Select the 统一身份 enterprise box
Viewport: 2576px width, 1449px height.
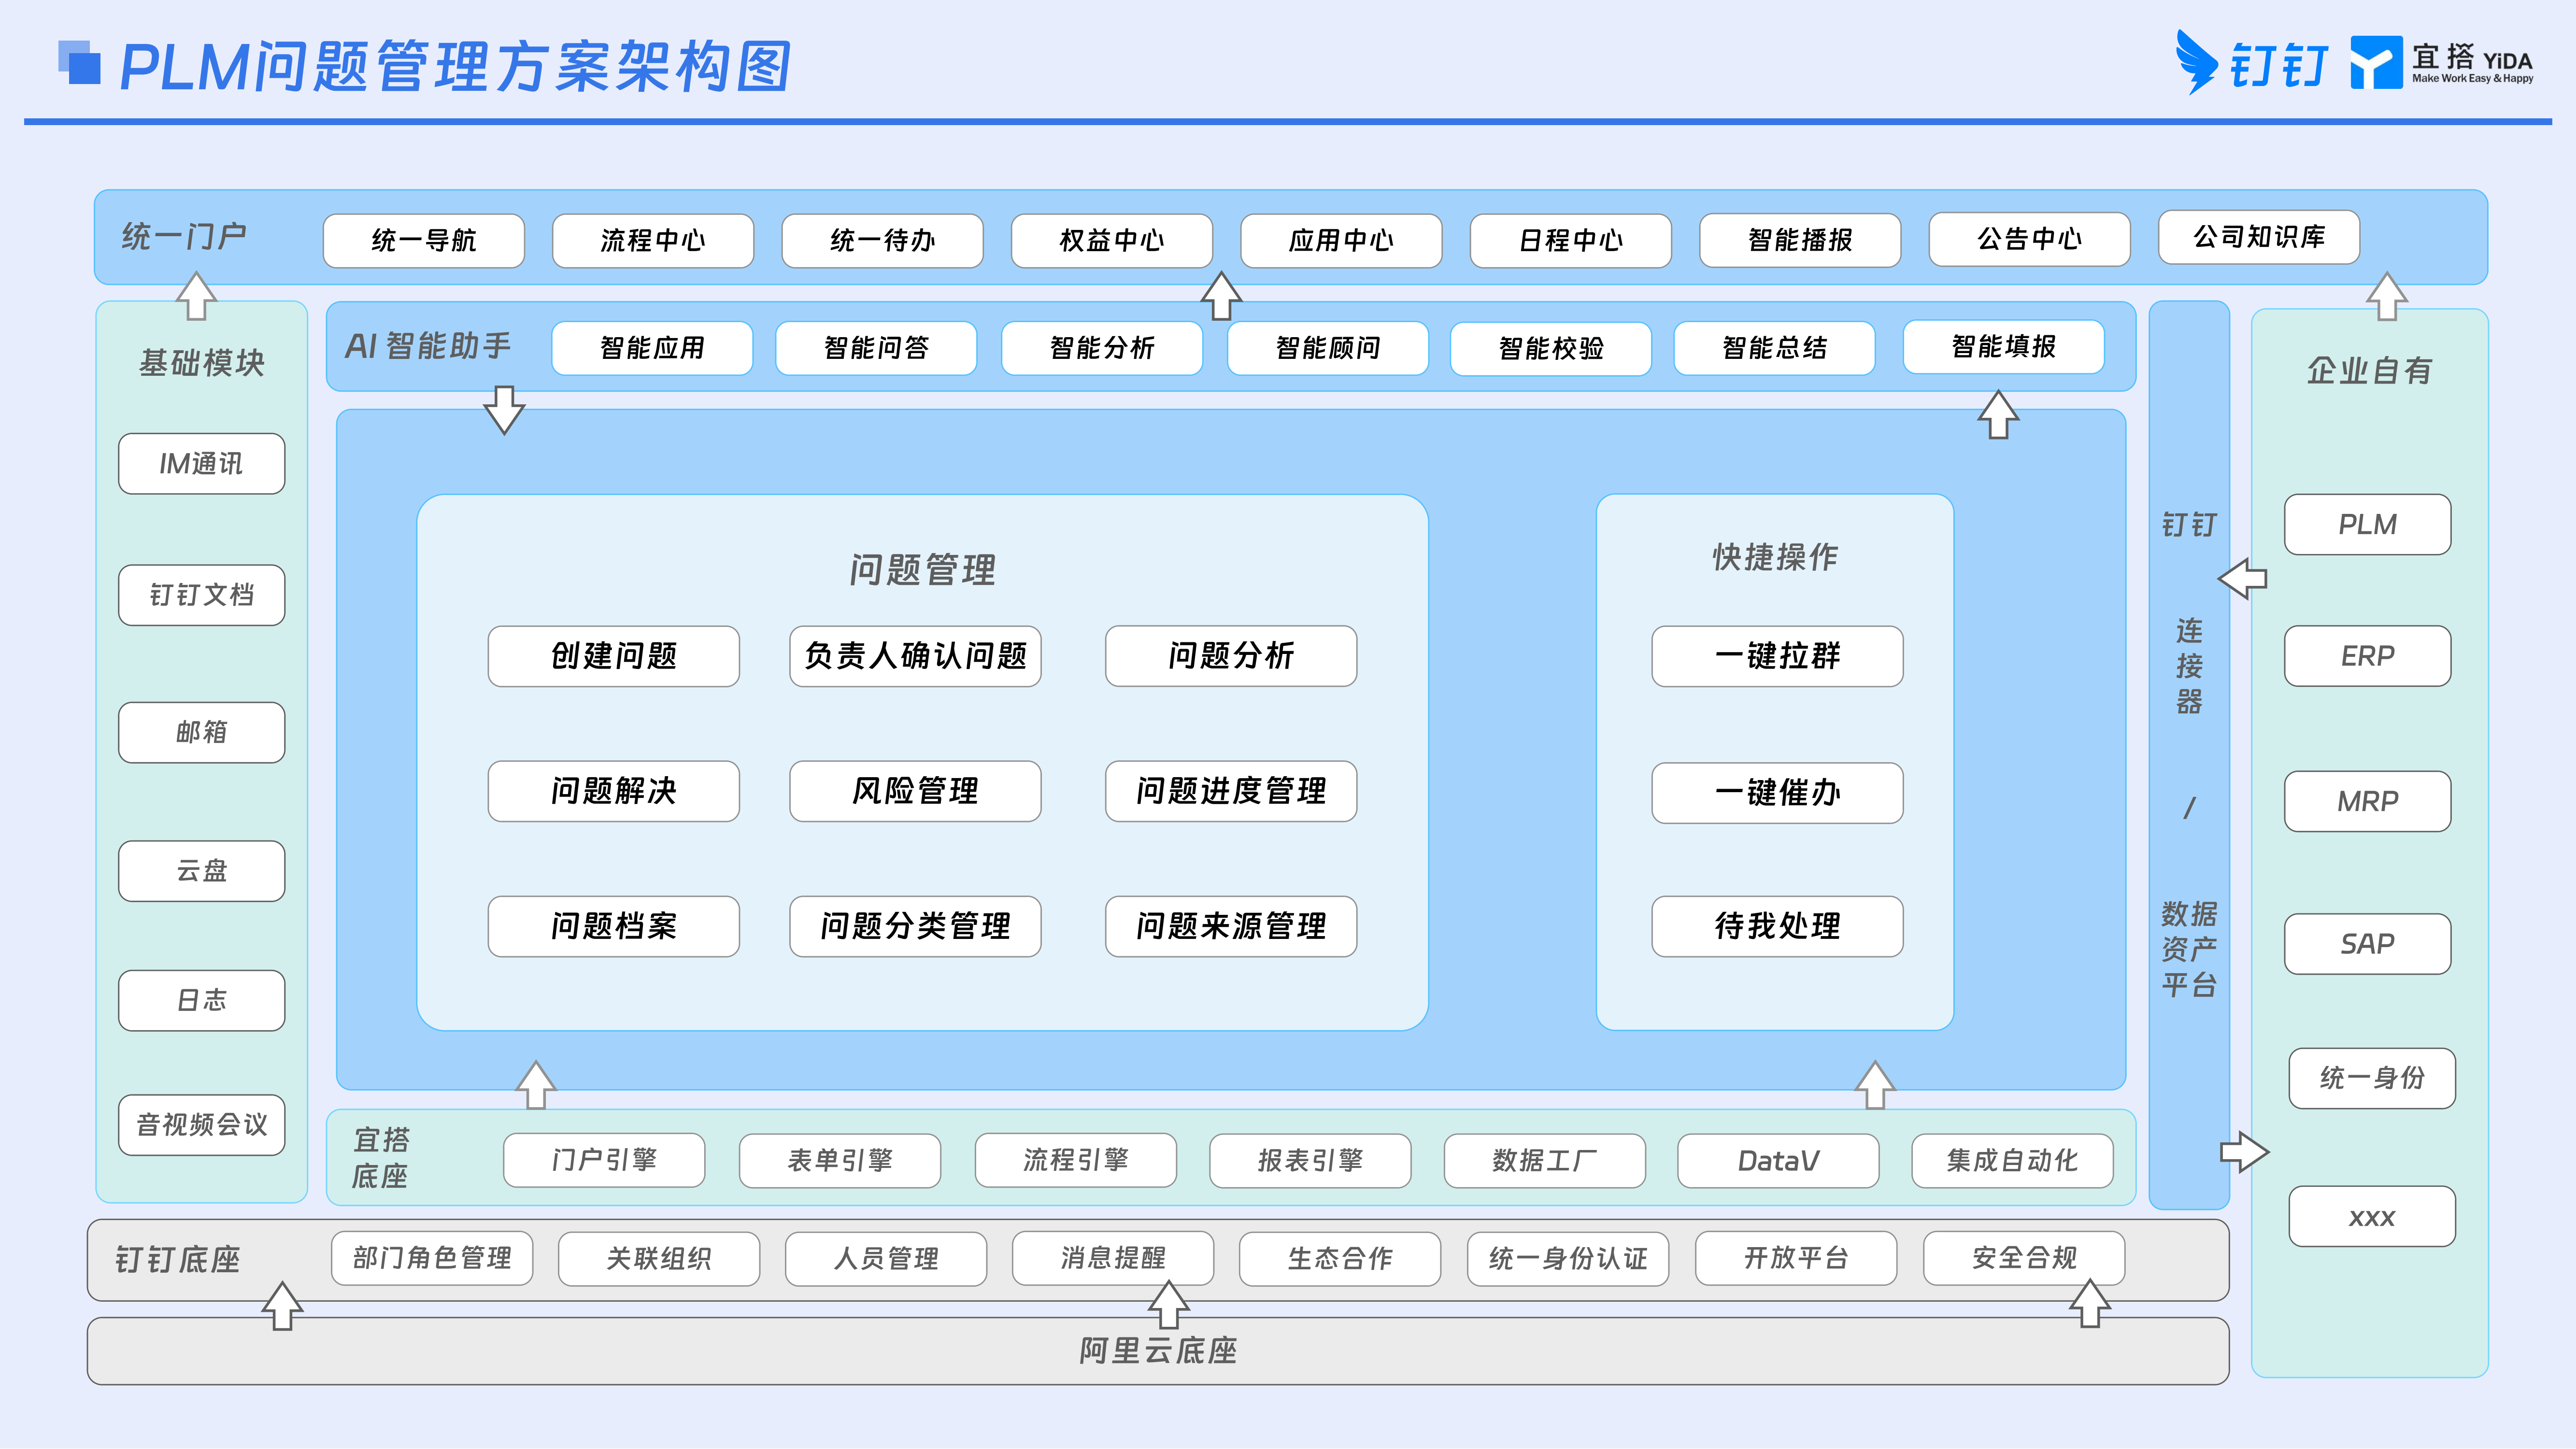(x=2372, y=1078)
